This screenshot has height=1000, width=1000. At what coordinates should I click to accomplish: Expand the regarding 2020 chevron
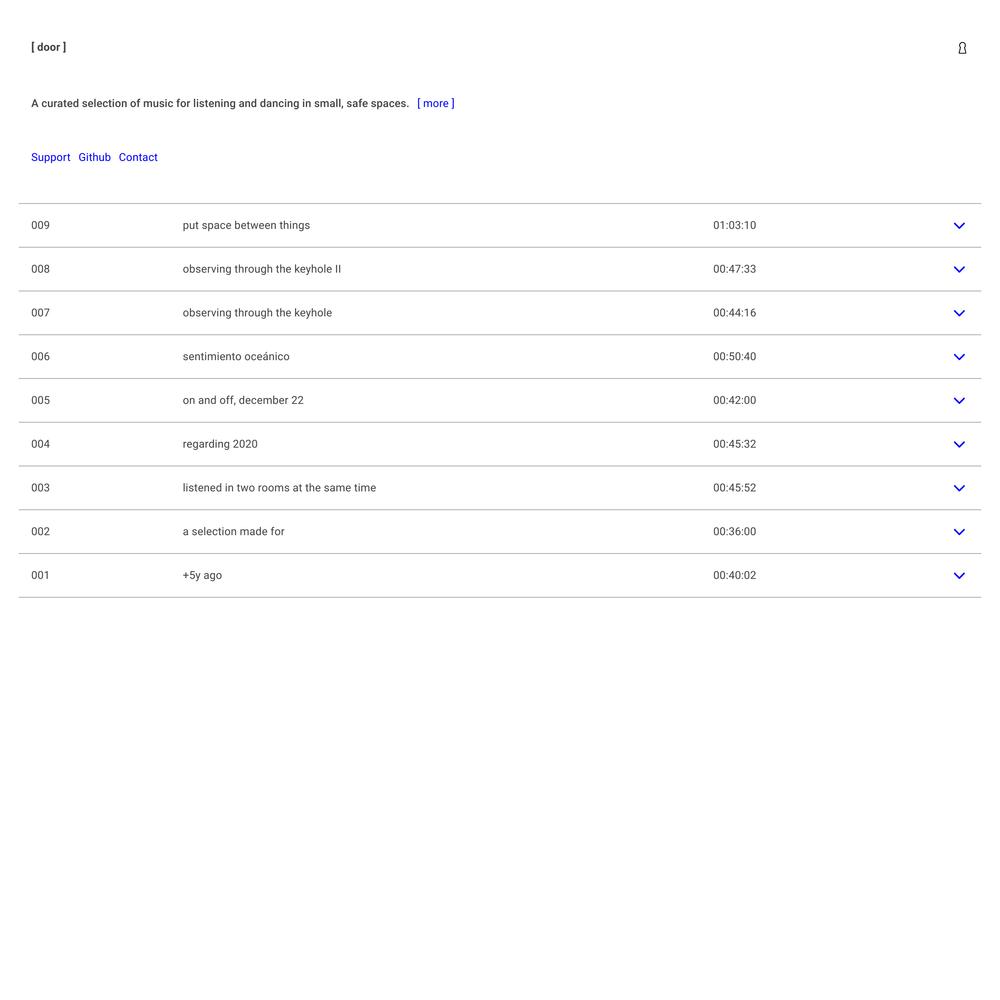(x=959, y=445)
